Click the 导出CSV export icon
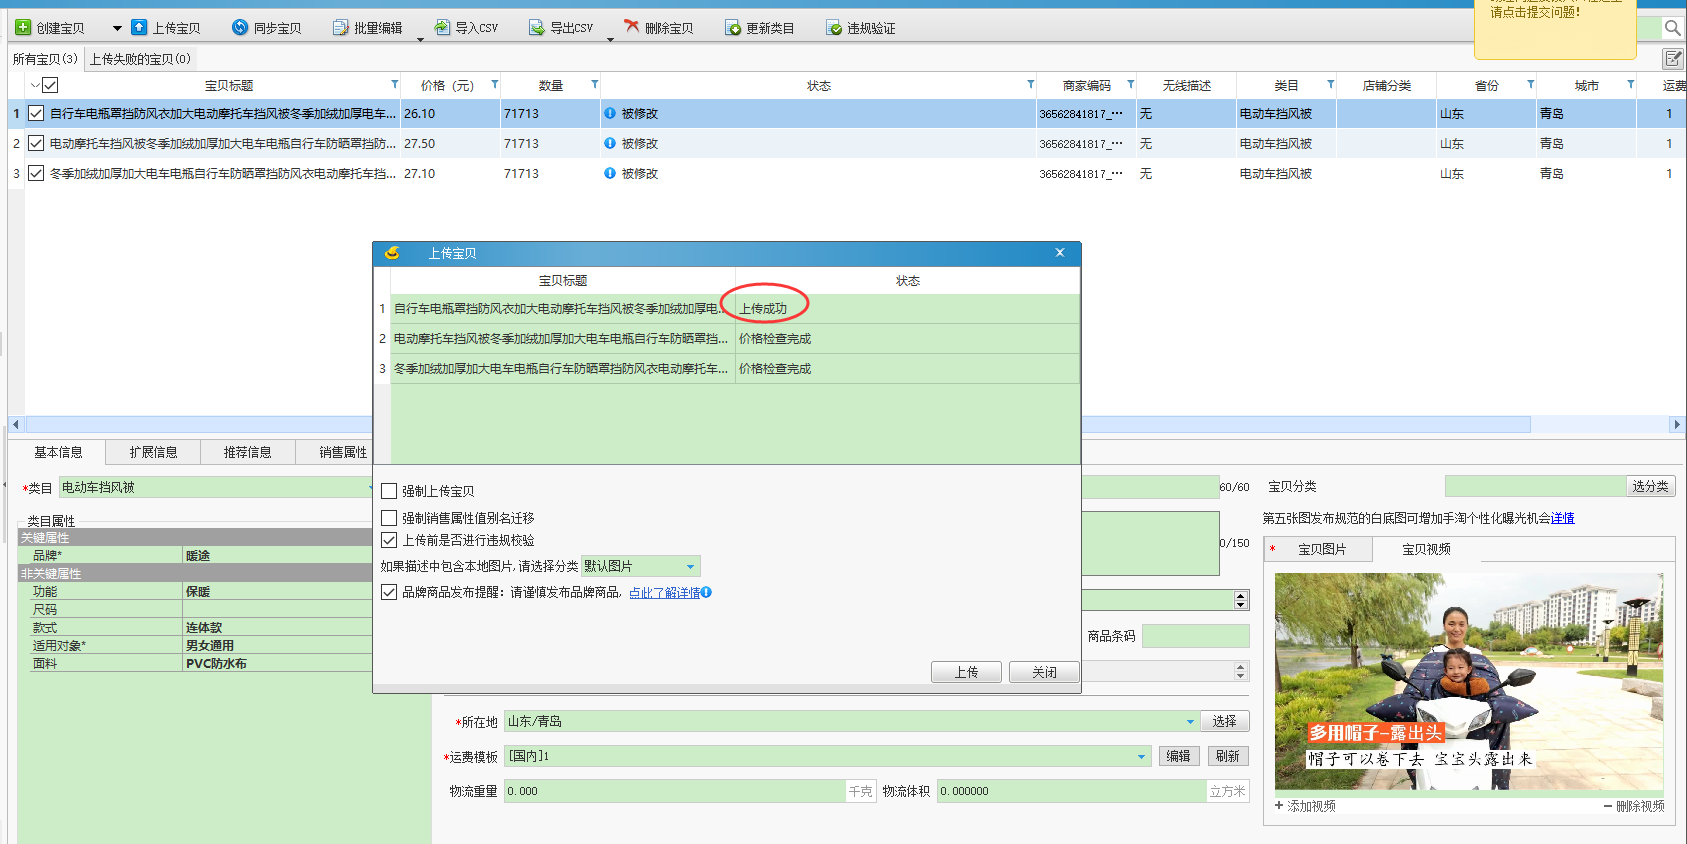The image size is (1687, 844). (537, 28)
